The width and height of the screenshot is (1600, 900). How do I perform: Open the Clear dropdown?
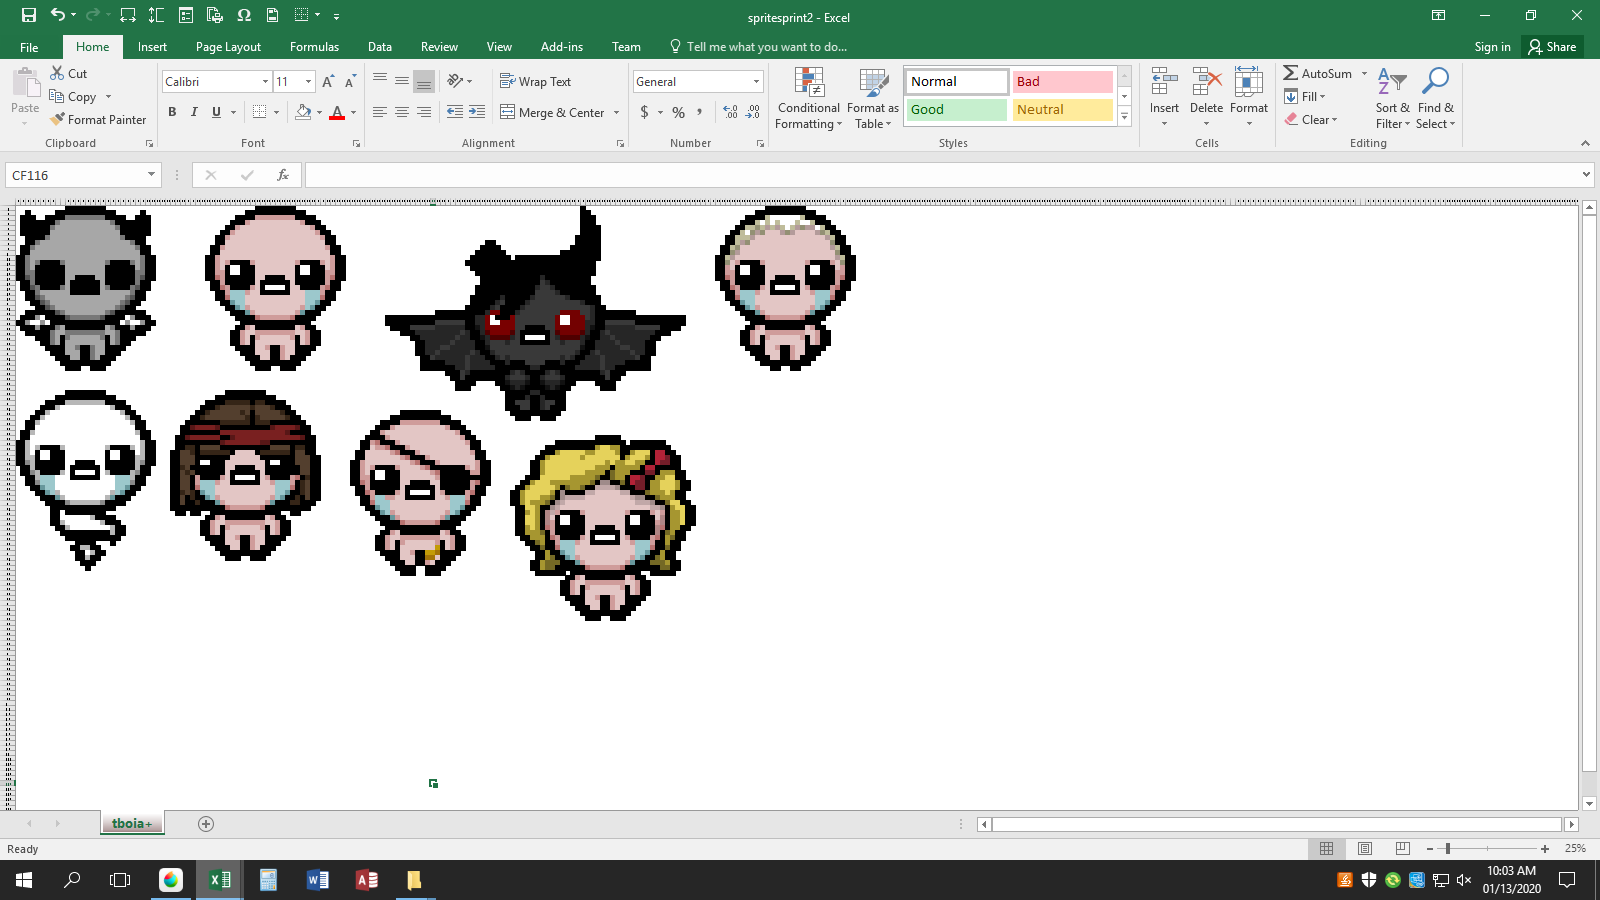[x=1311, y=119]
